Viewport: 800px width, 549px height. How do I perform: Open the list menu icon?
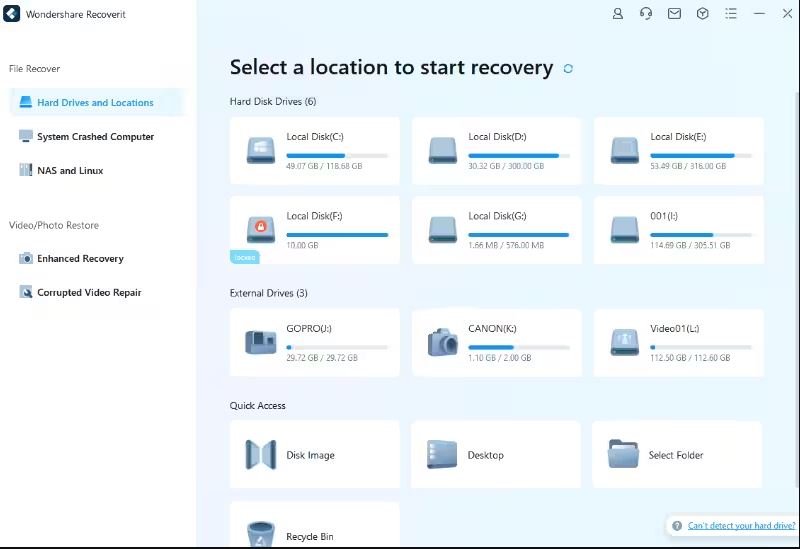tap(731, 14)
